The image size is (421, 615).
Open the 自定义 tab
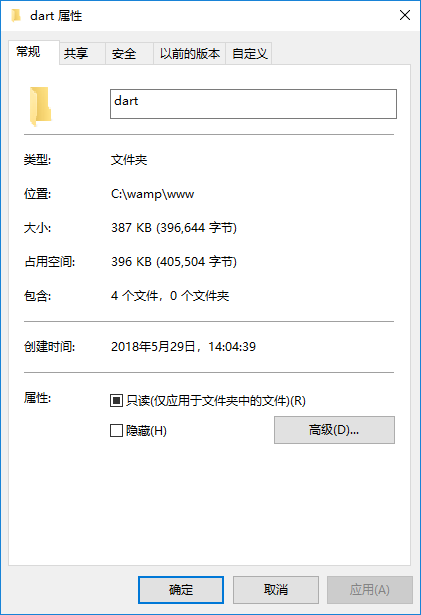[x=249, y=53]
